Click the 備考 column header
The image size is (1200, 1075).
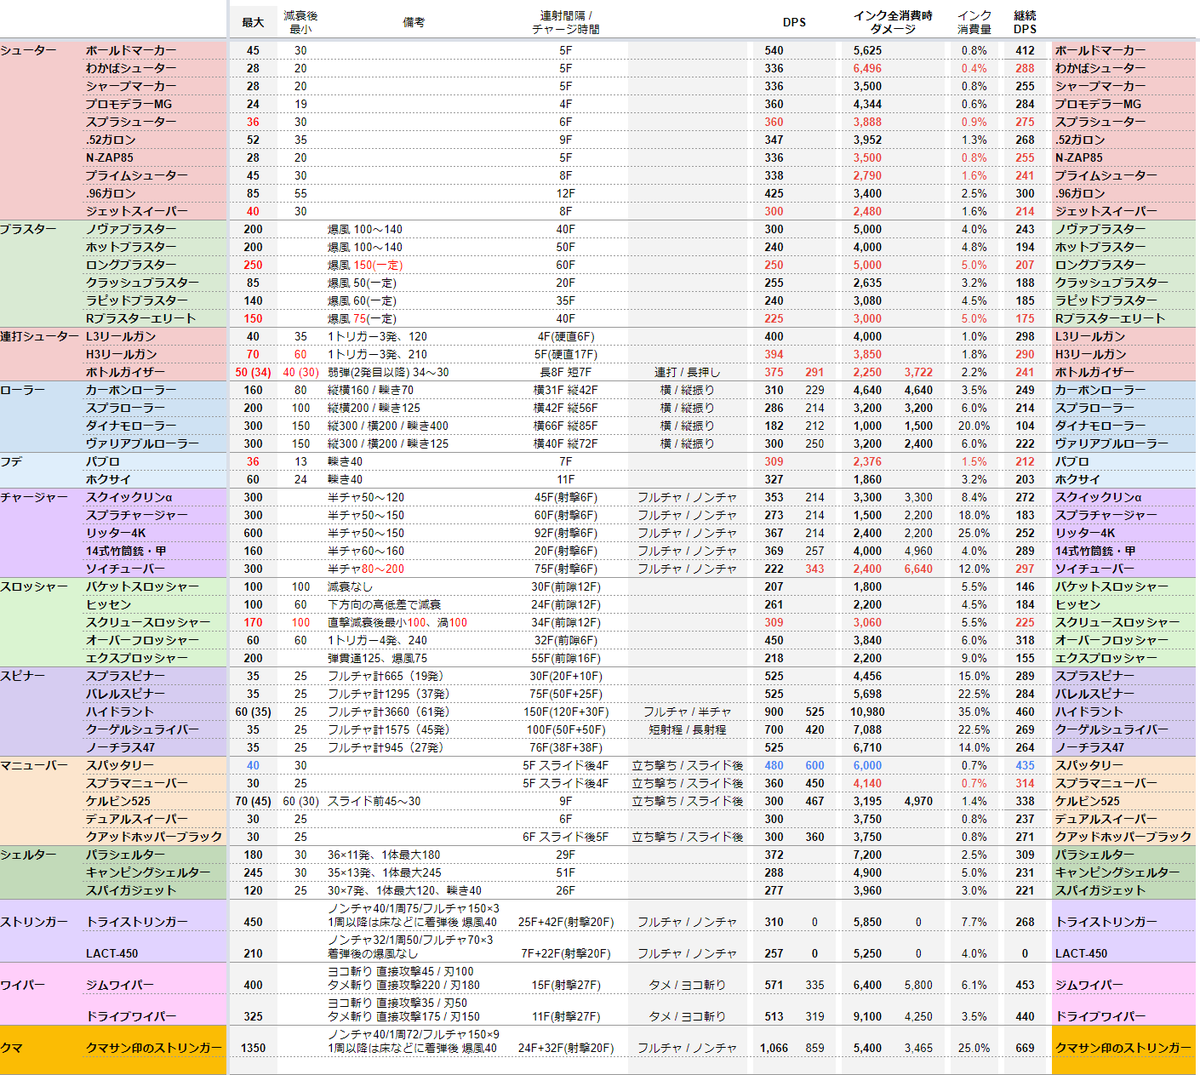click(x=413, y=23)
